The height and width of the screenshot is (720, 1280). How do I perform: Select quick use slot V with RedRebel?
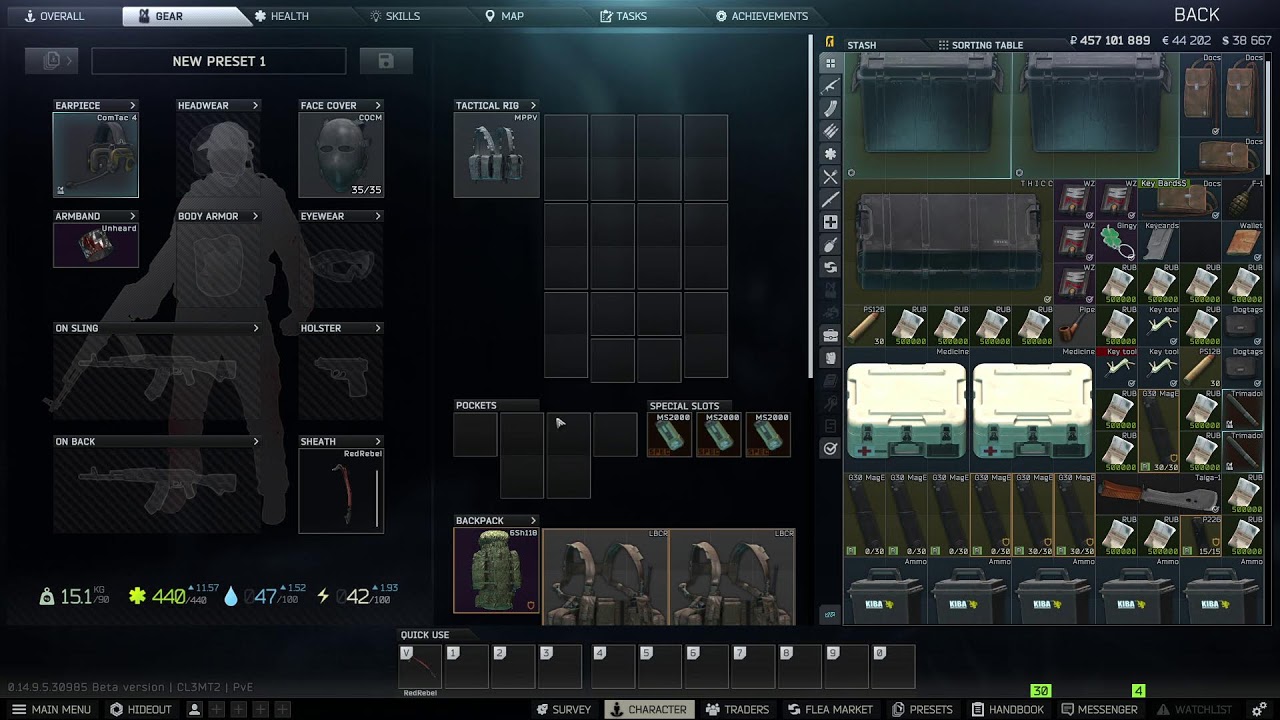click(x=420, y=667)
